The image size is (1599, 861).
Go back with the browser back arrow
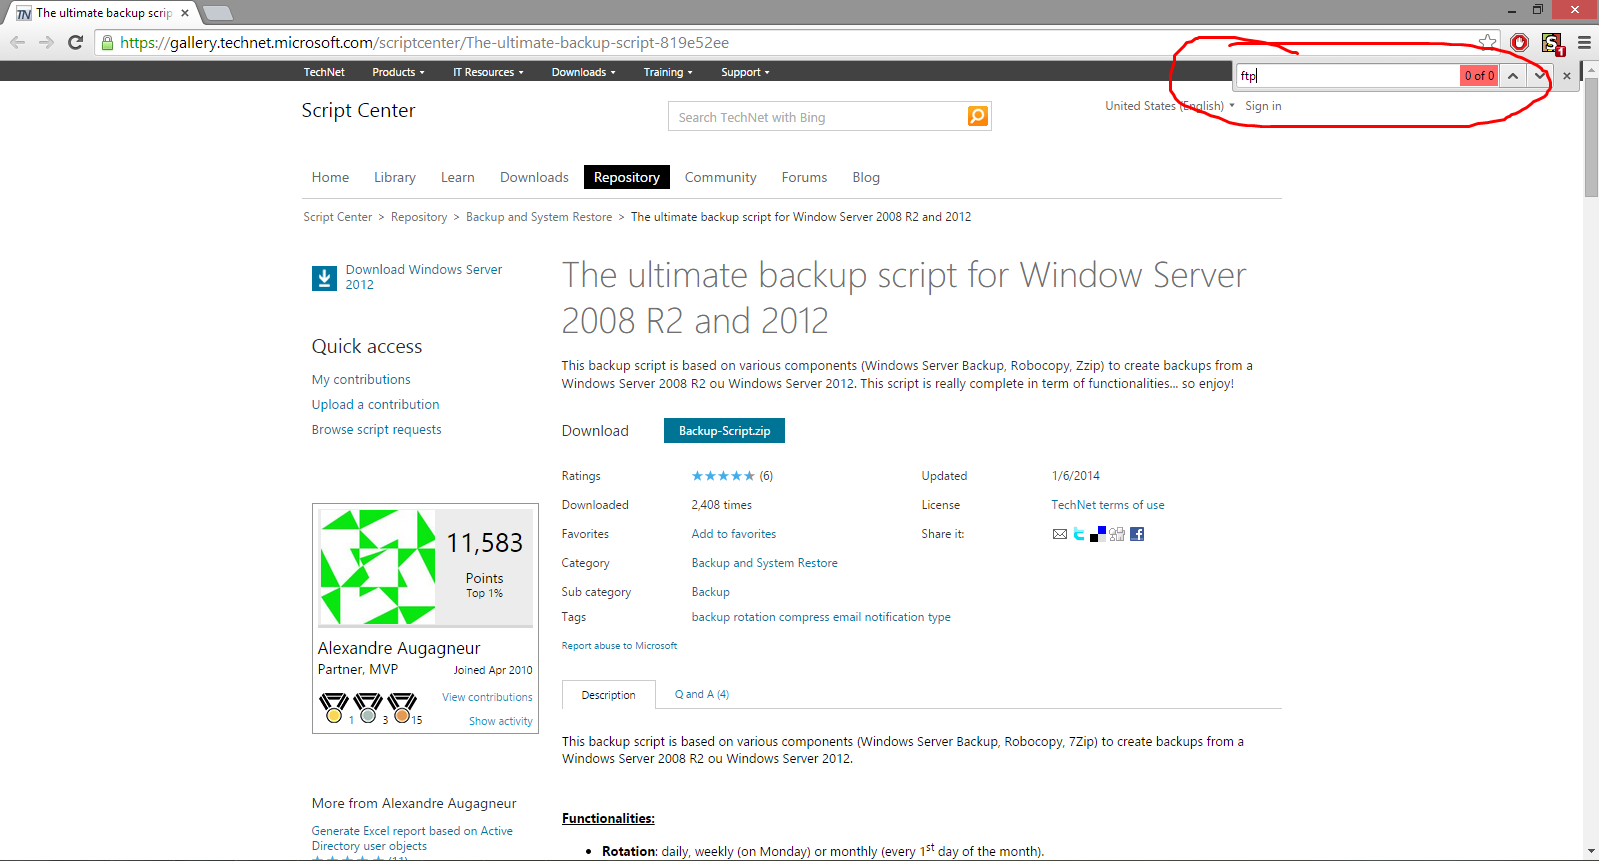[x=17, y=42]
